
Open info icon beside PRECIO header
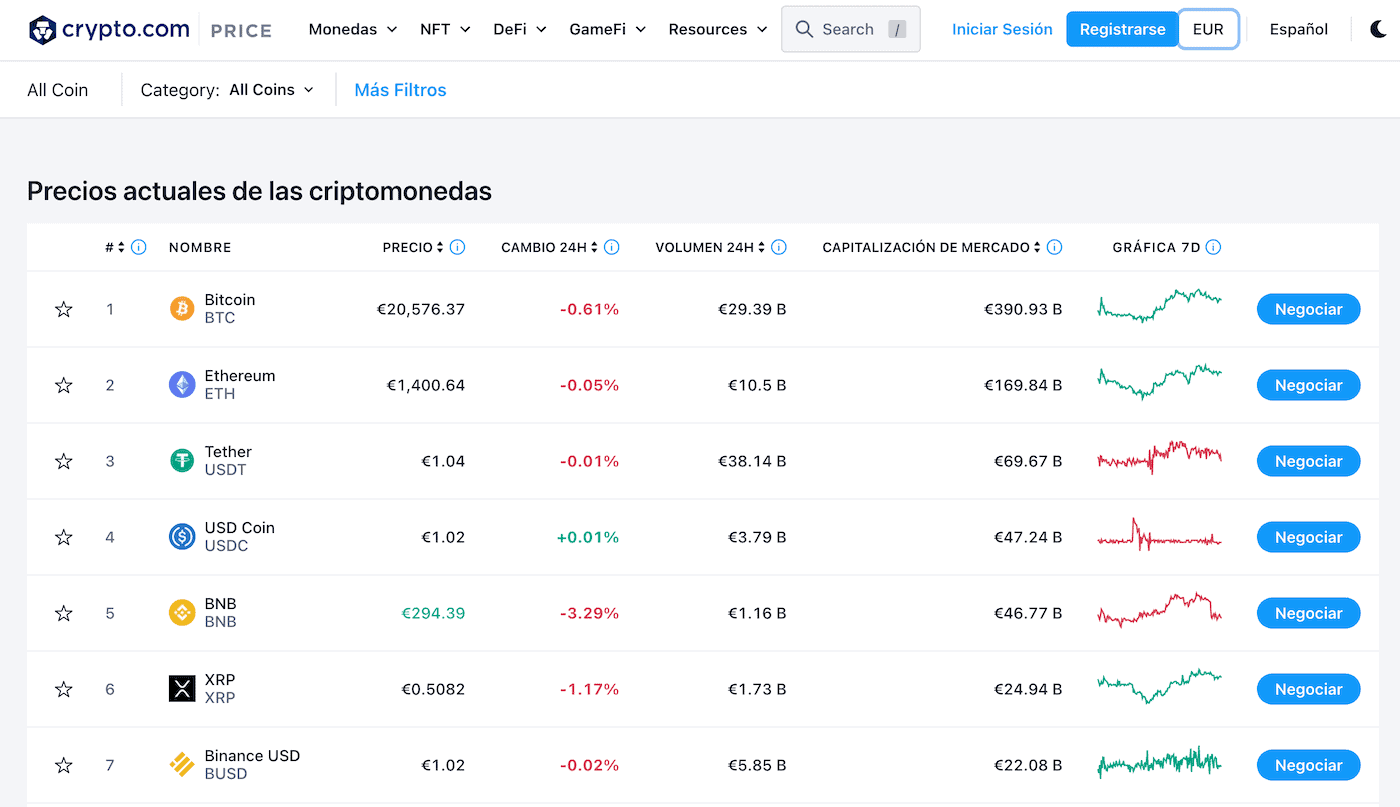click(457, 247)
